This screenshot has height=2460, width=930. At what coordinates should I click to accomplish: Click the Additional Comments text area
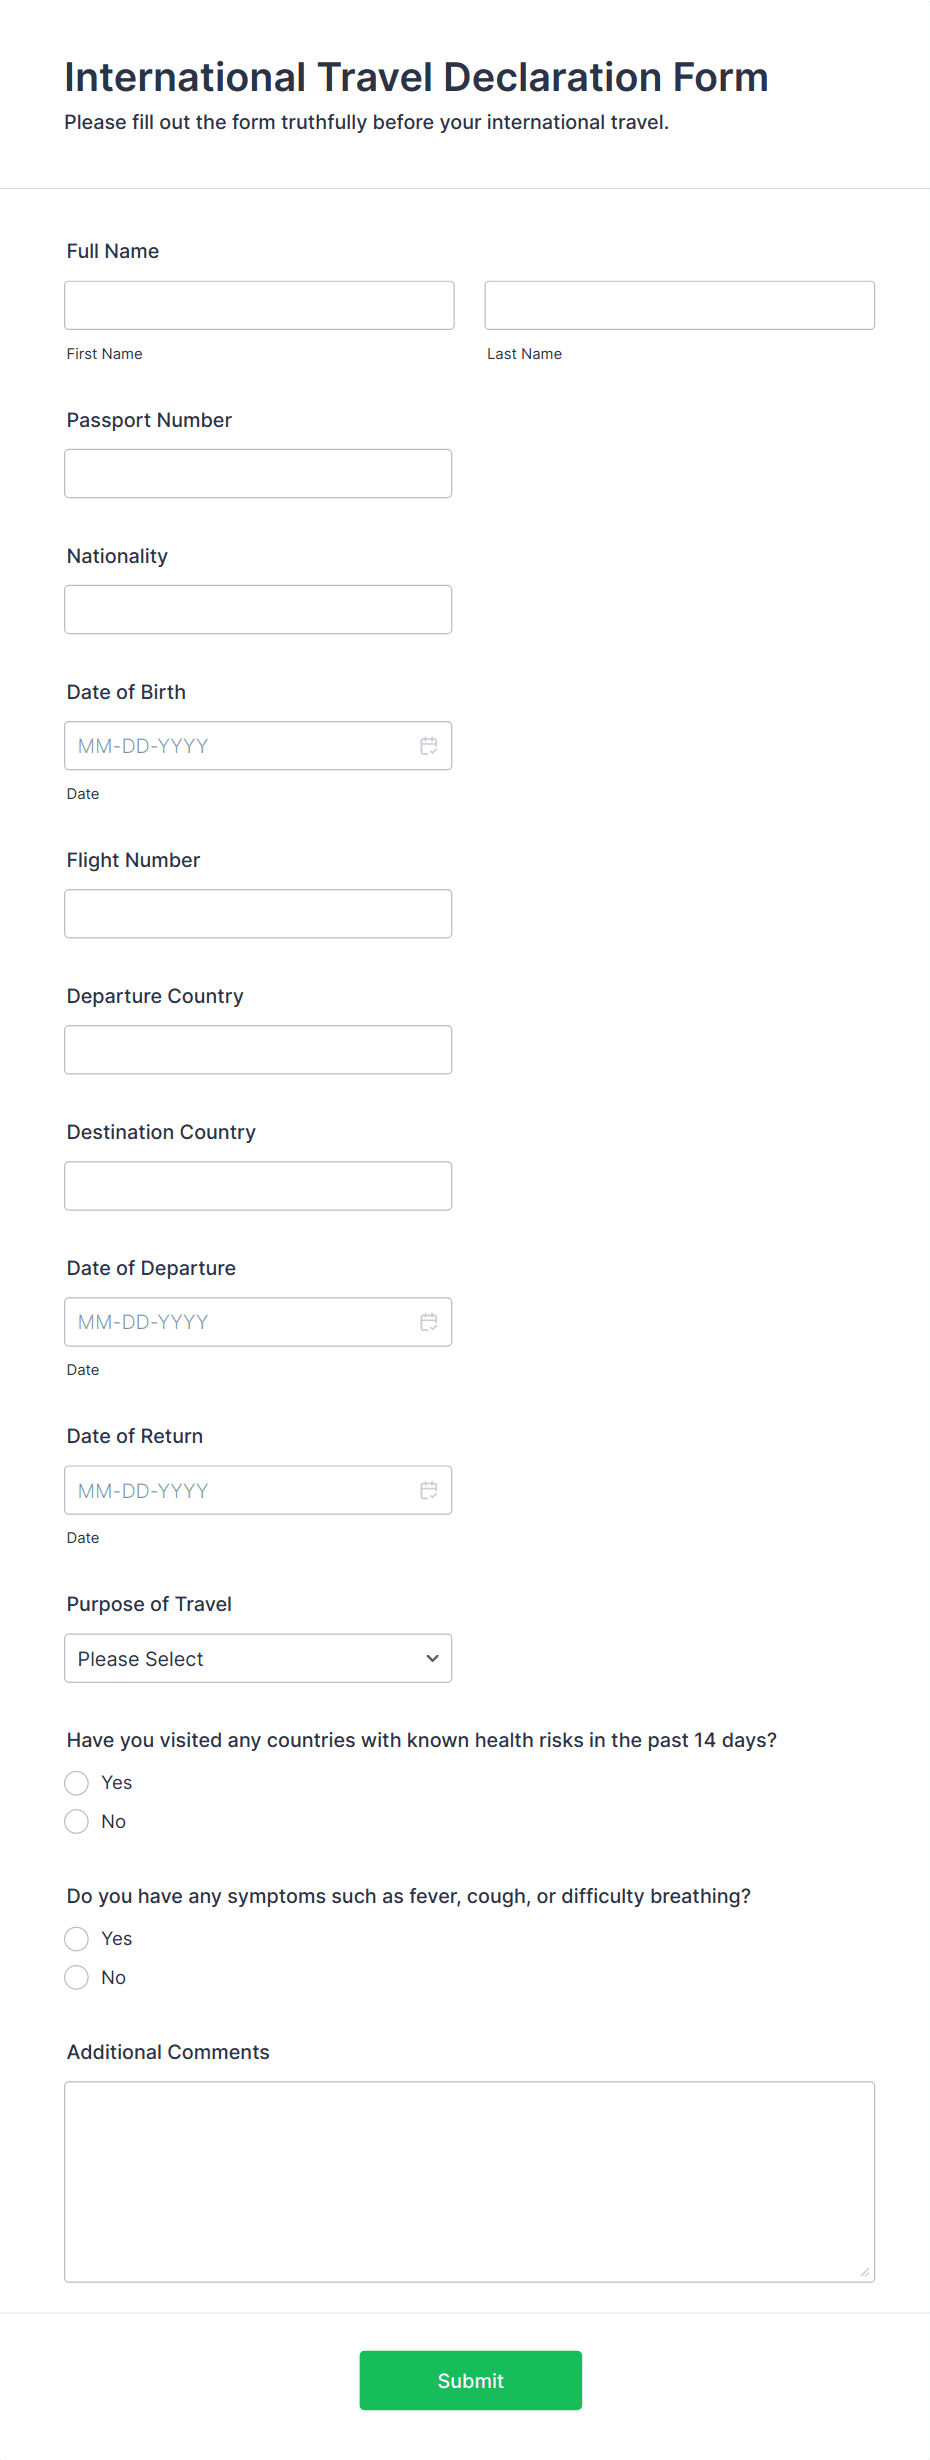point(469,2180)
